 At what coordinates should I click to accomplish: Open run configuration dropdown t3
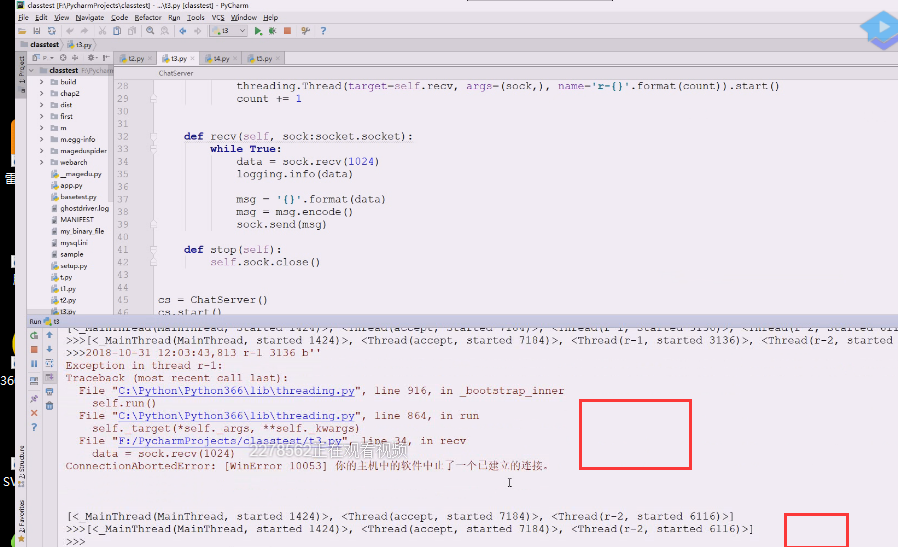click(x=229, y=31)
